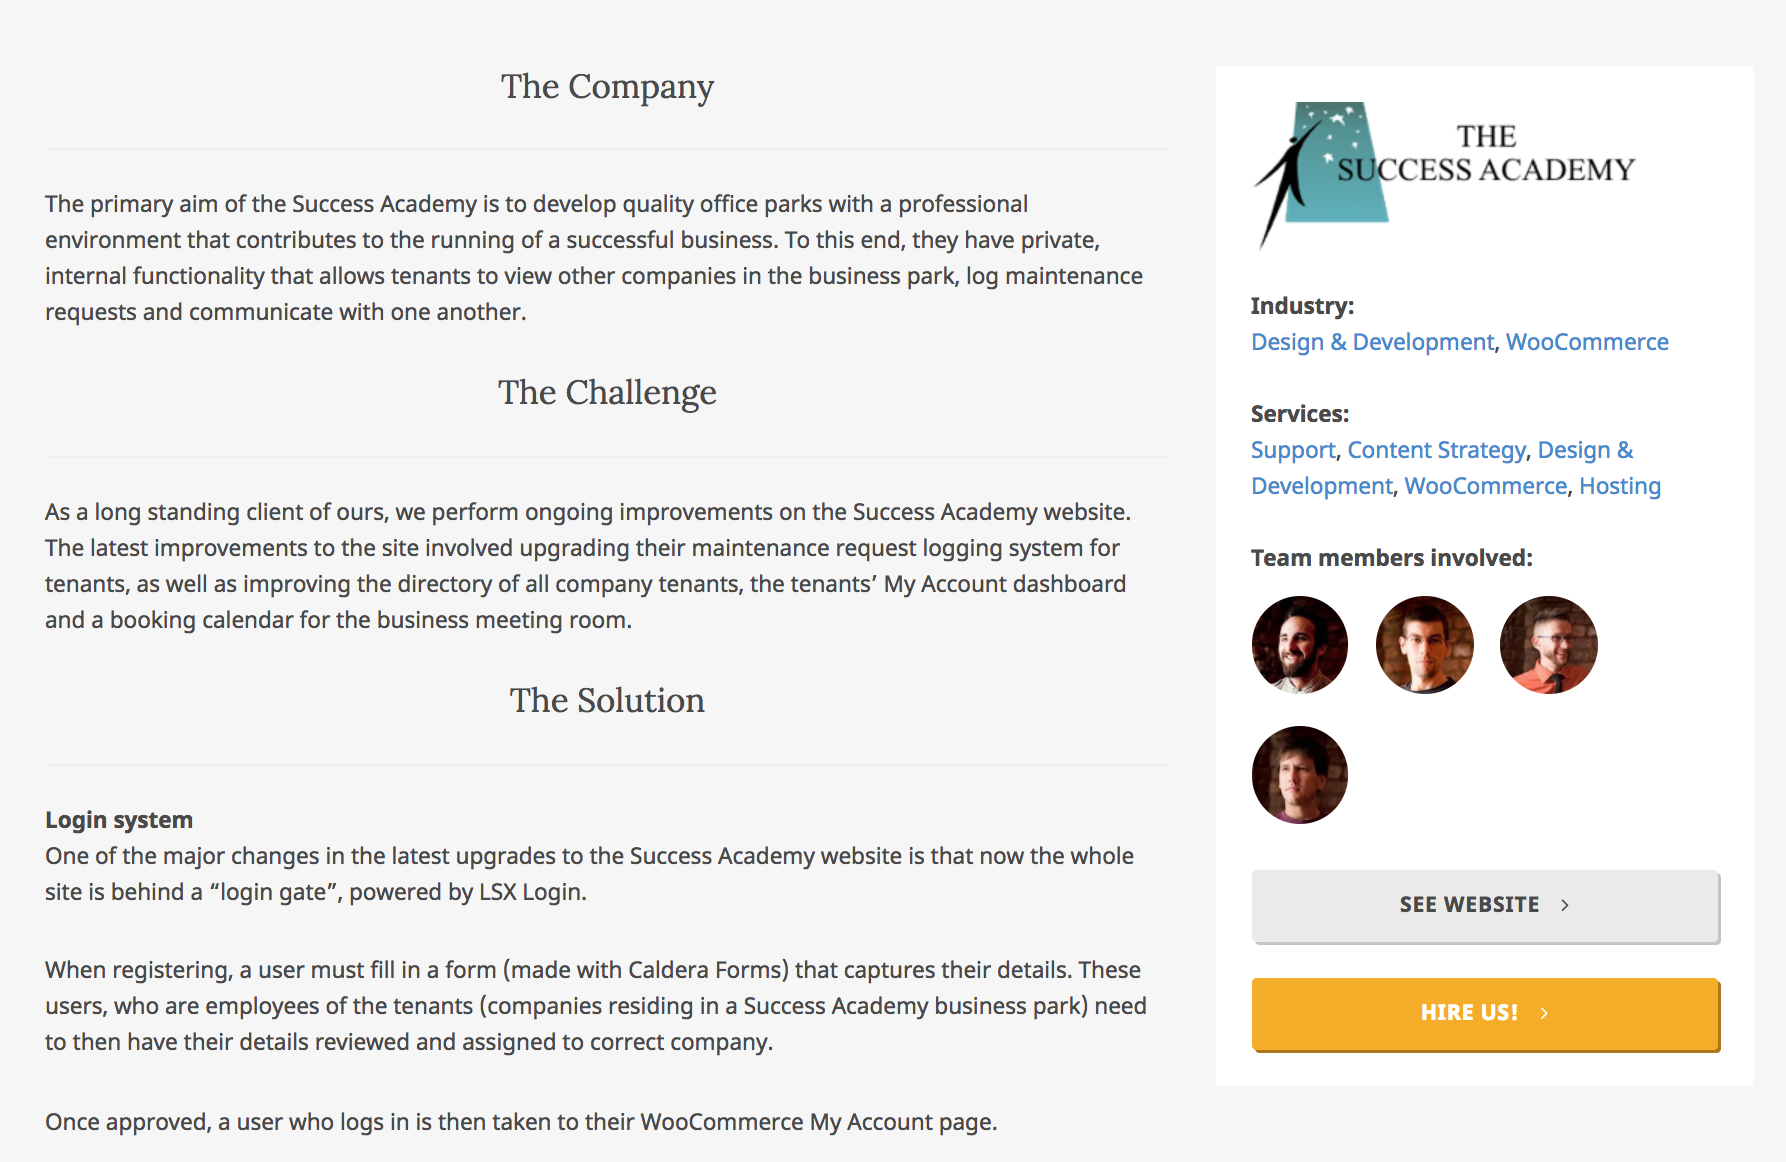Click the Login system subheading
Screen dimensions: 1786x1162
click(119, 820)
